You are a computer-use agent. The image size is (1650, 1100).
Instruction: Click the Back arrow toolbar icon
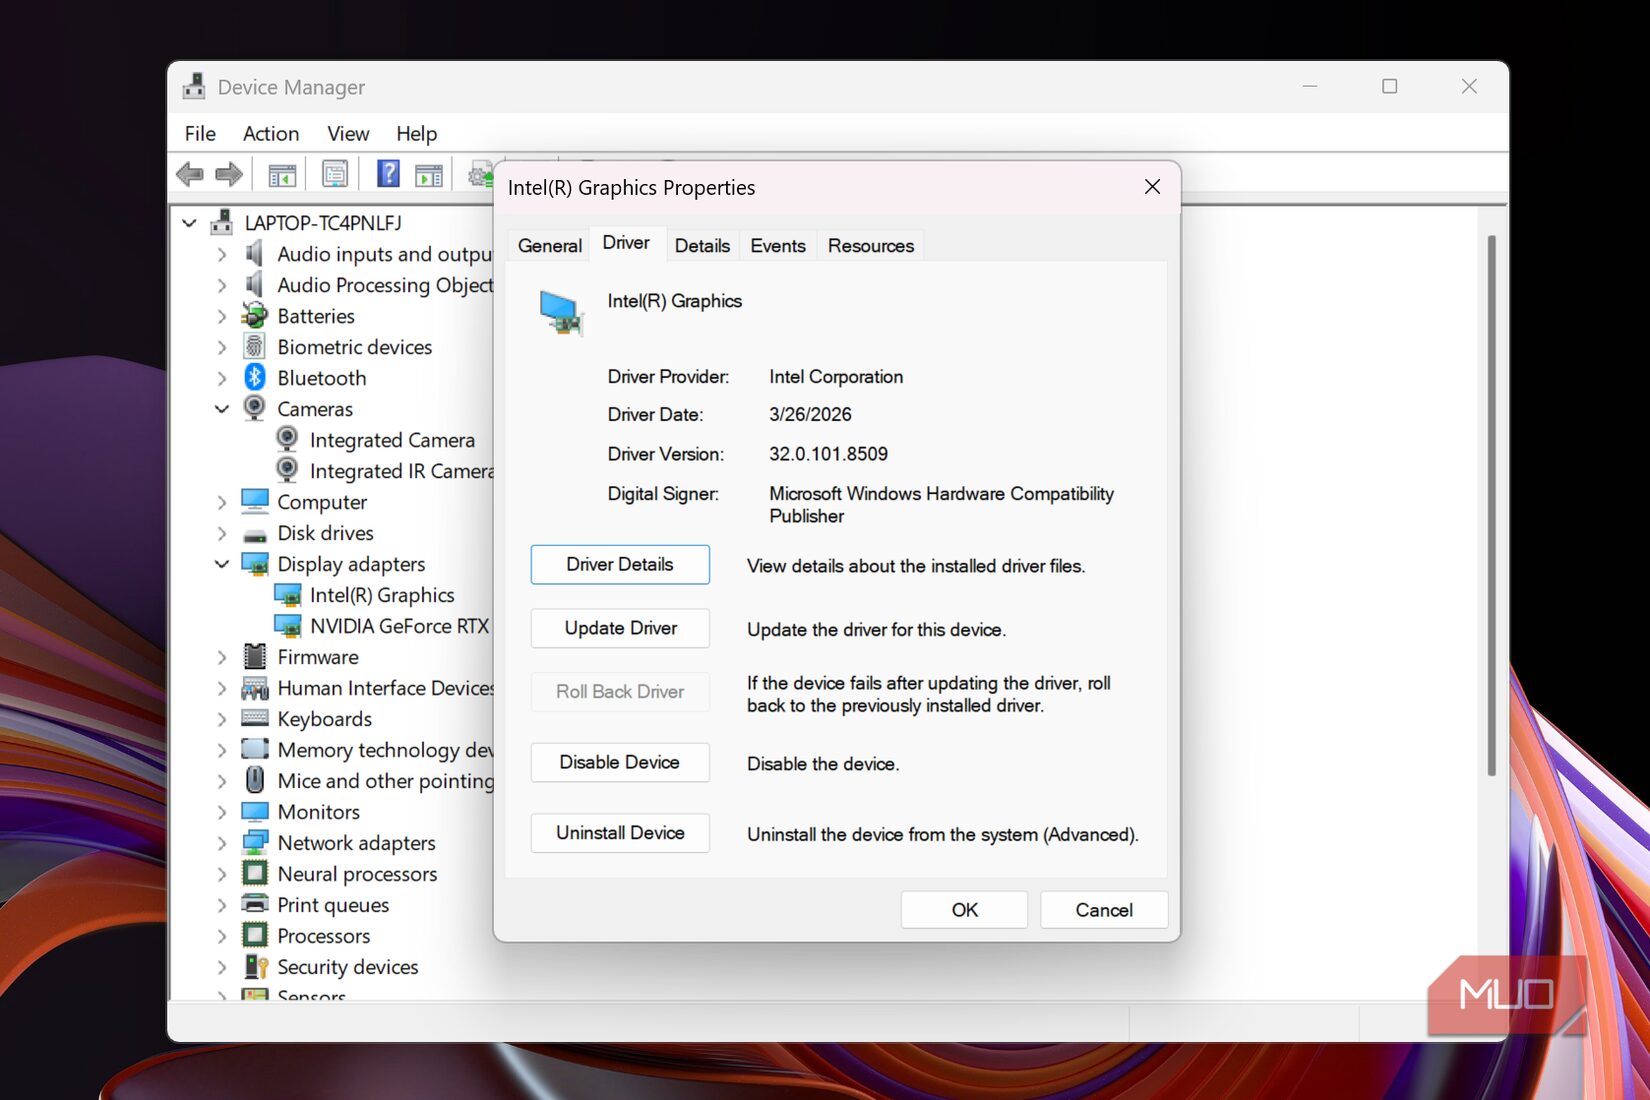(190, 175)
